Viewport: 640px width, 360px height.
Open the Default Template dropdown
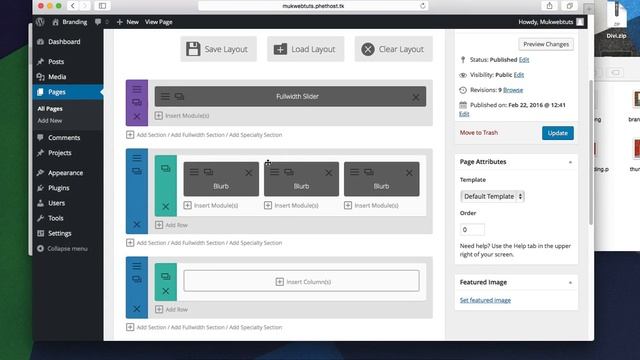tap(492, 196)
